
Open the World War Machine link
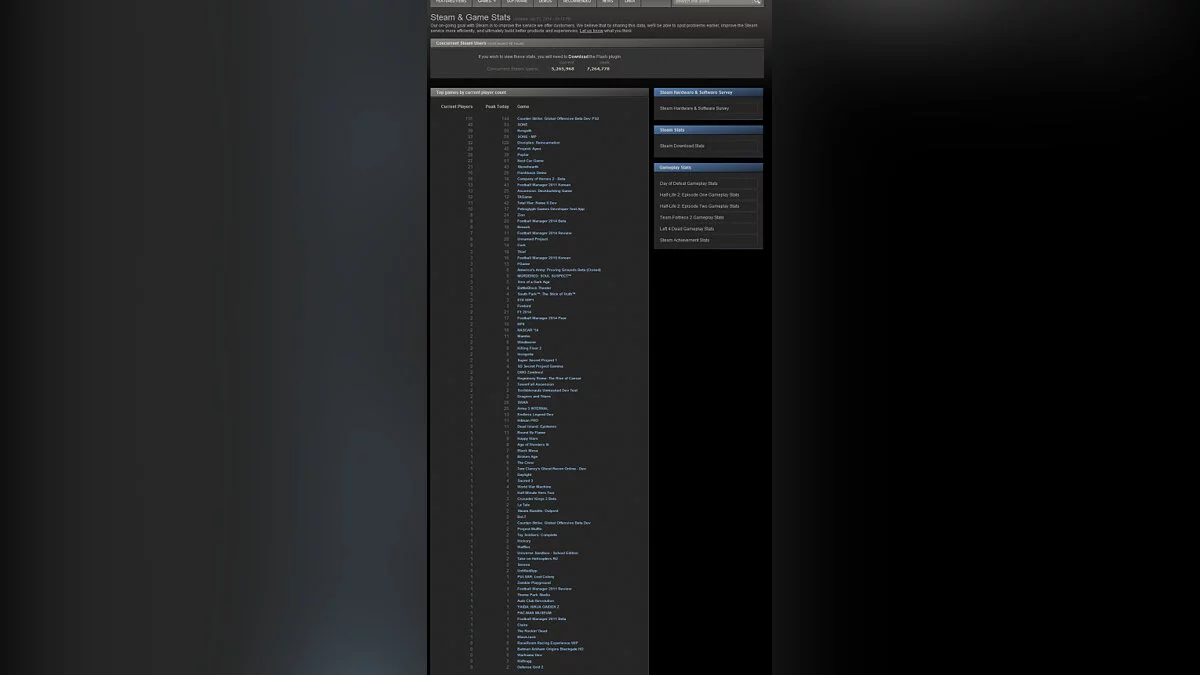pyautogui.click(x=534, y=486)
